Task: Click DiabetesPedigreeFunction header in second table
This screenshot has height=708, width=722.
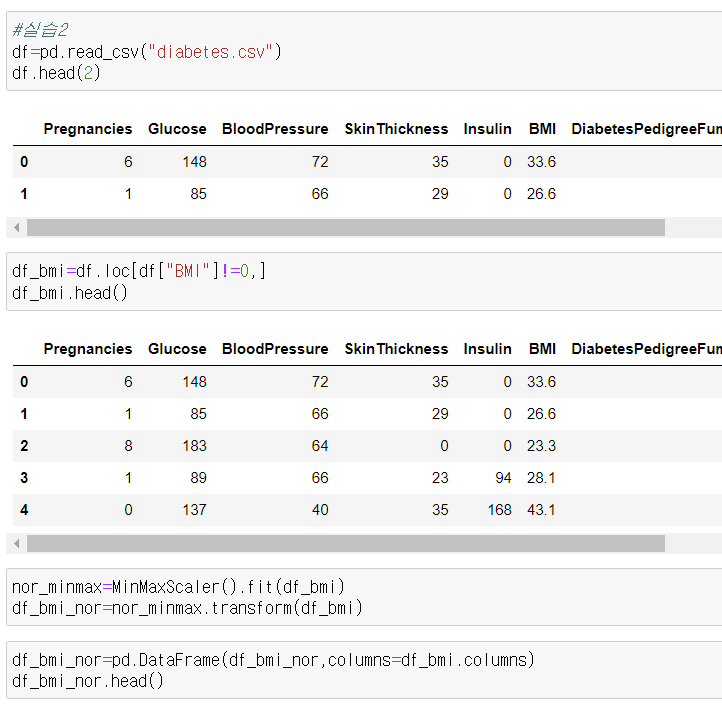Action: 646,349
